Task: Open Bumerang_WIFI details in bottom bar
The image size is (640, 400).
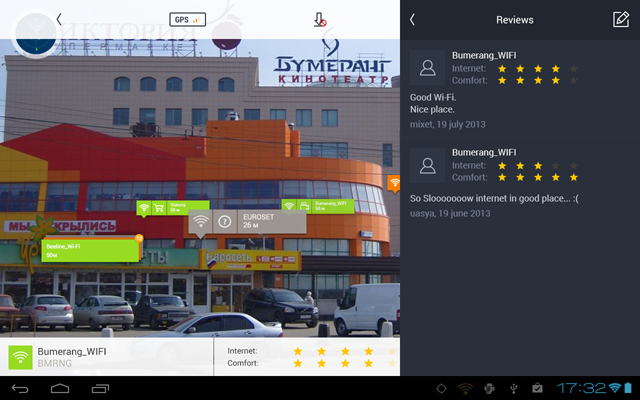Action: (107, 357)
